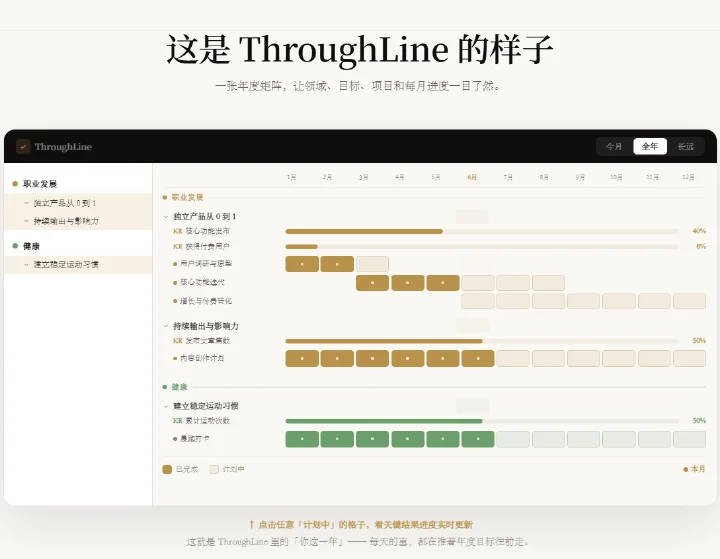Click the green bullet before 晨跑打卡
Screen dimensions: 720x559
coord(175,439)
